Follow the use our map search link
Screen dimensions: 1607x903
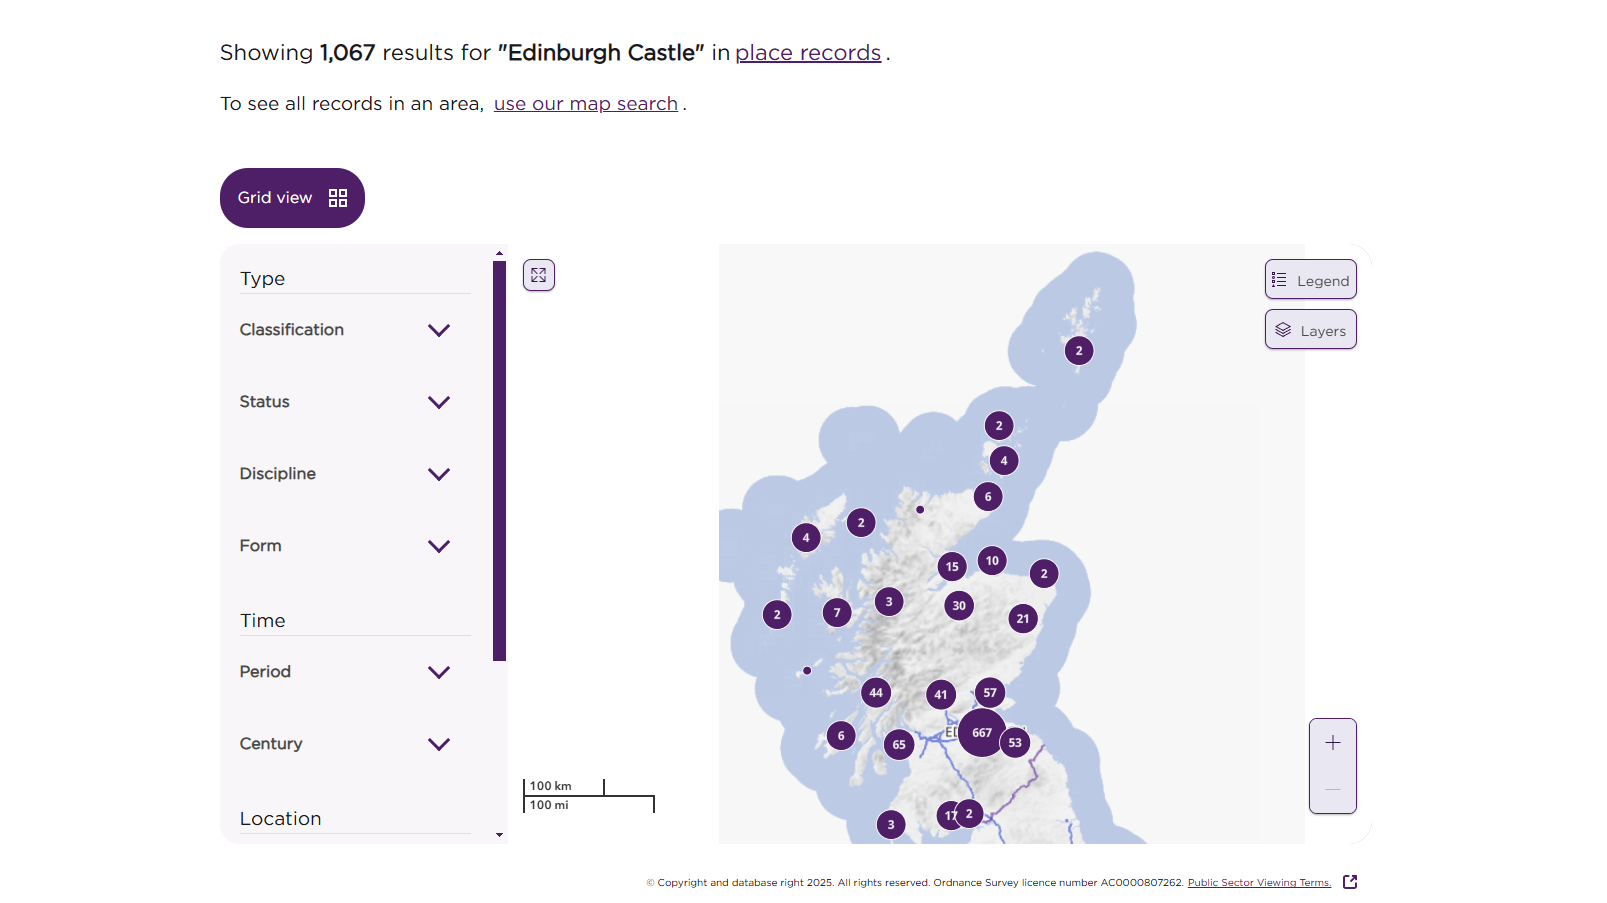[585, 104]
